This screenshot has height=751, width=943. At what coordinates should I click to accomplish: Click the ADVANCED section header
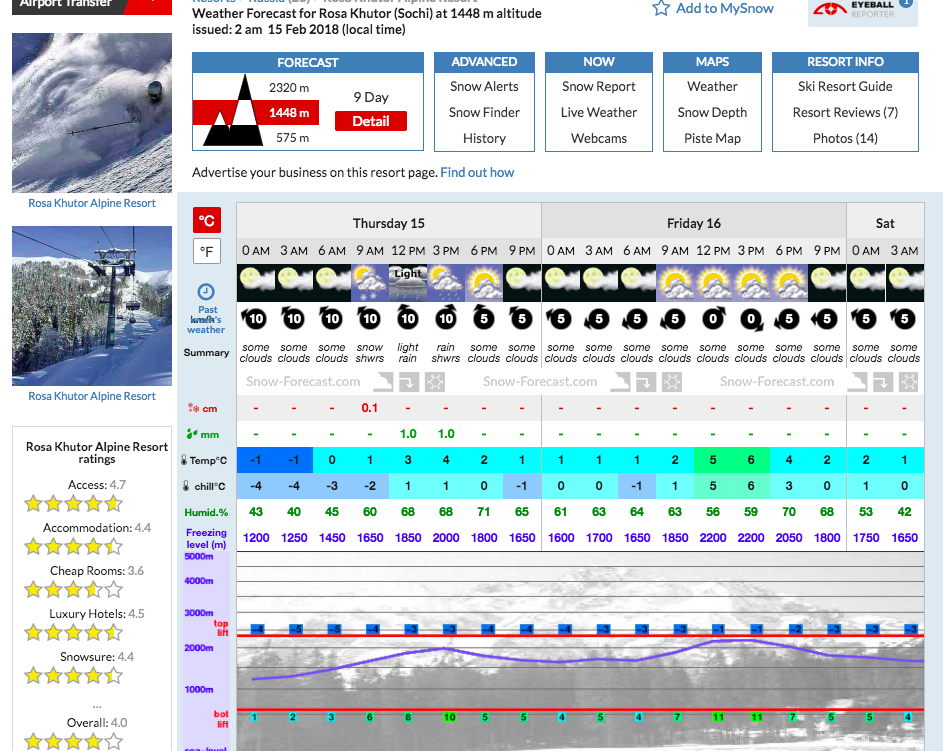pos(484,62)
